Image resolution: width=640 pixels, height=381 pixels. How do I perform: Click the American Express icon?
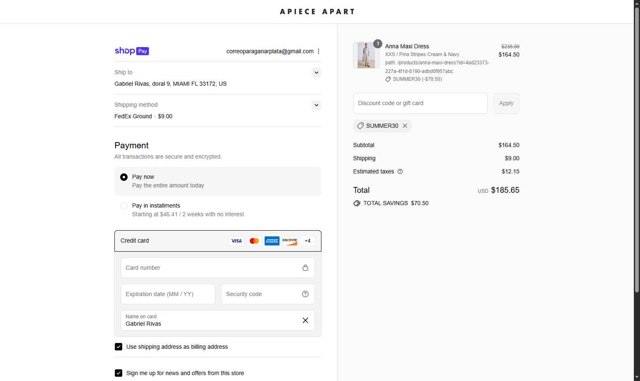(x=272, y=241)
